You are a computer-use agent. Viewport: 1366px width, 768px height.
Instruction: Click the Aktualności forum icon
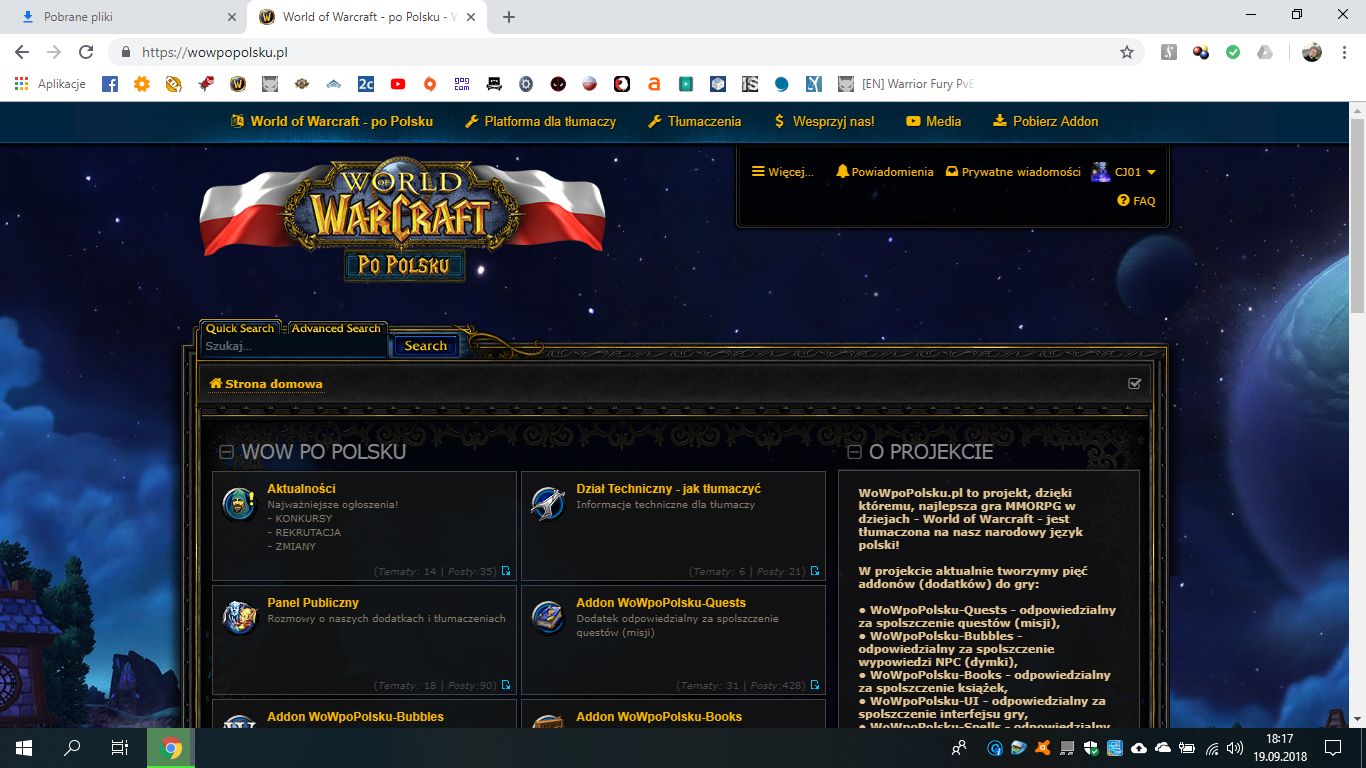pos(239,504)
